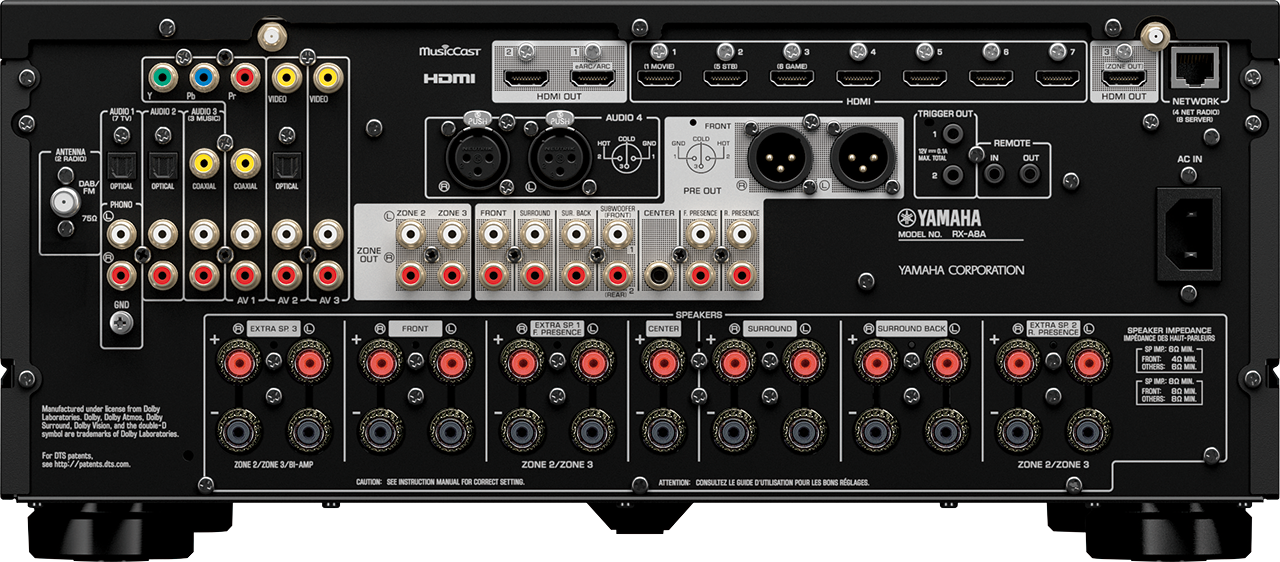Screen dimensions: 1280x562
Task: Click the TRIGGER OUT 1 jack
Action: (x=954, y=134)
